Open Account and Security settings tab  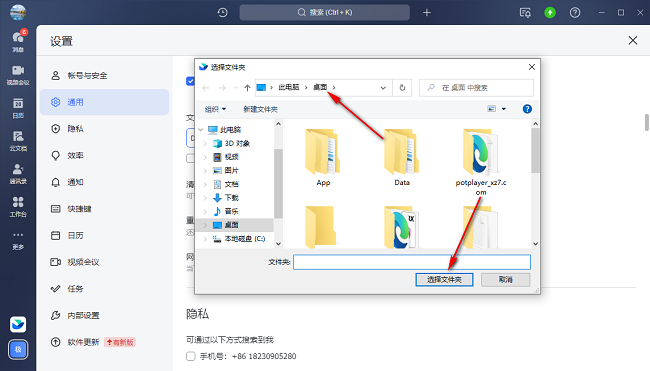pyautogui.click(x=104, y=75)
